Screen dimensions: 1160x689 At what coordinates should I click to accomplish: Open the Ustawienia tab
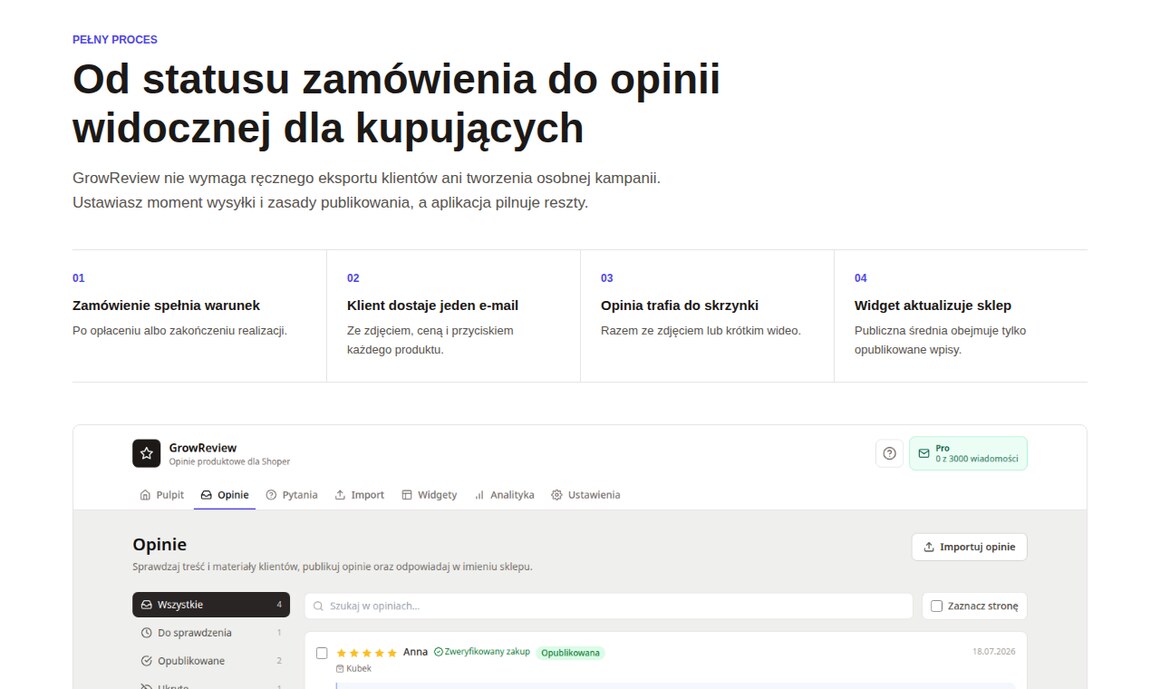[585, 495]
